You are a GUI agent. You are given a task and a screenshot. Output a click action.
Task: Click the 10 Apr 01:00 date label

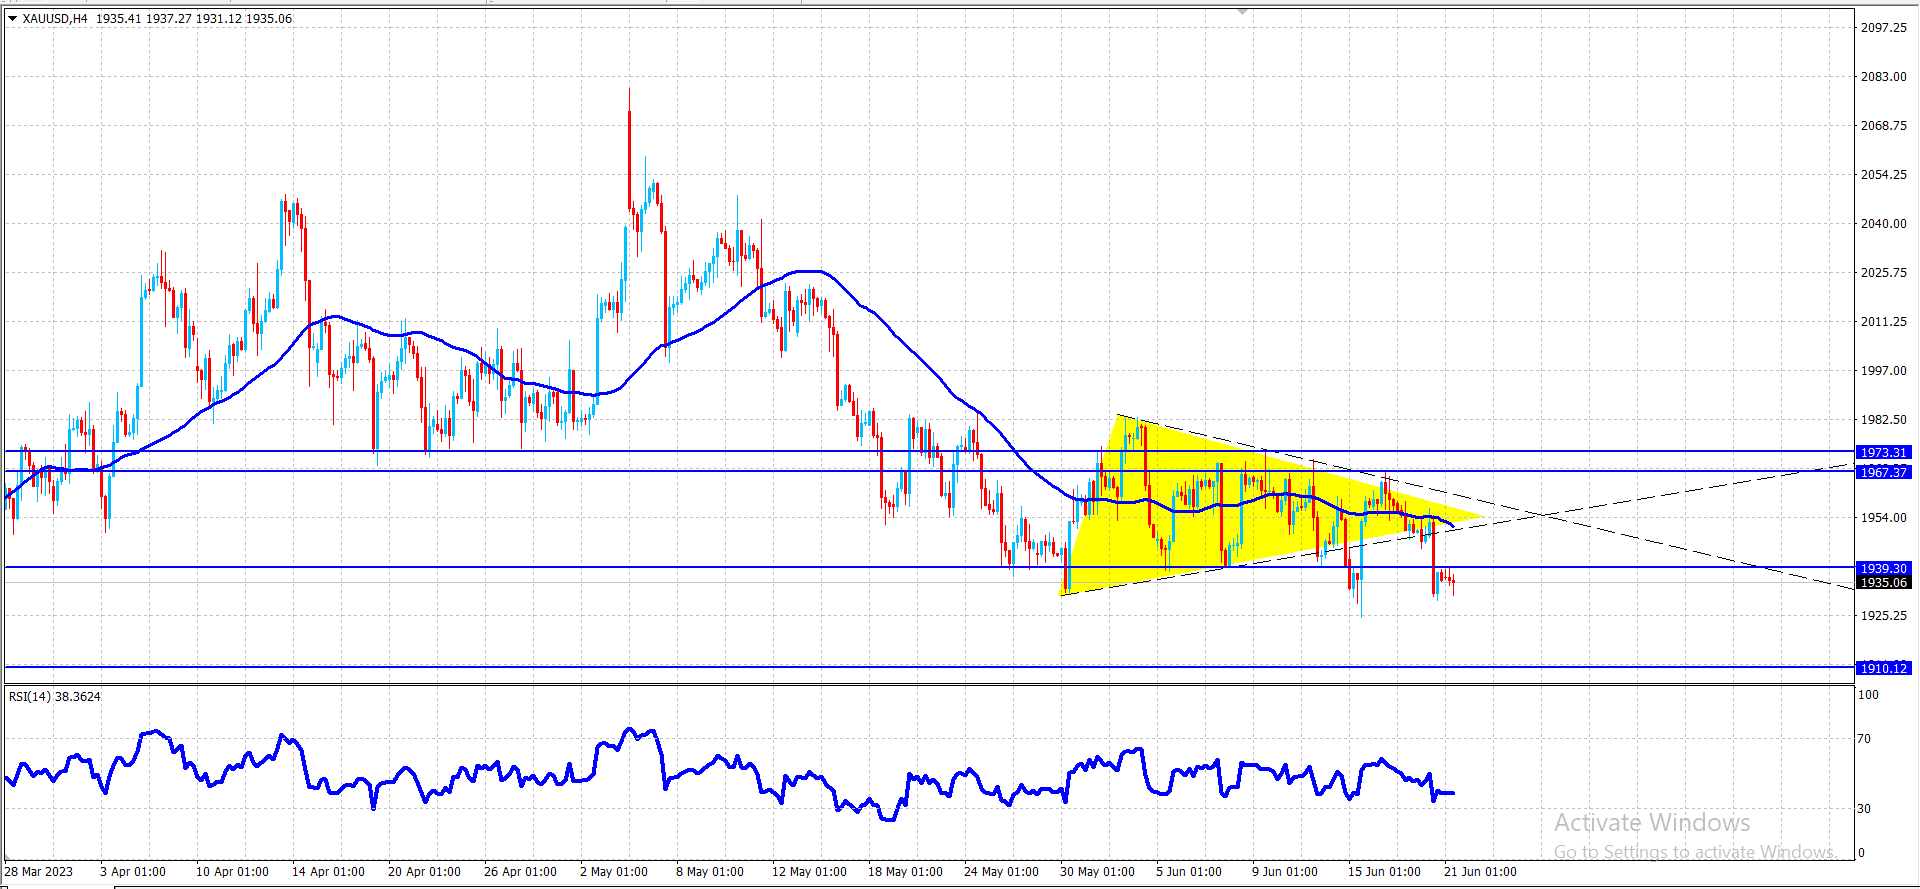232,872
